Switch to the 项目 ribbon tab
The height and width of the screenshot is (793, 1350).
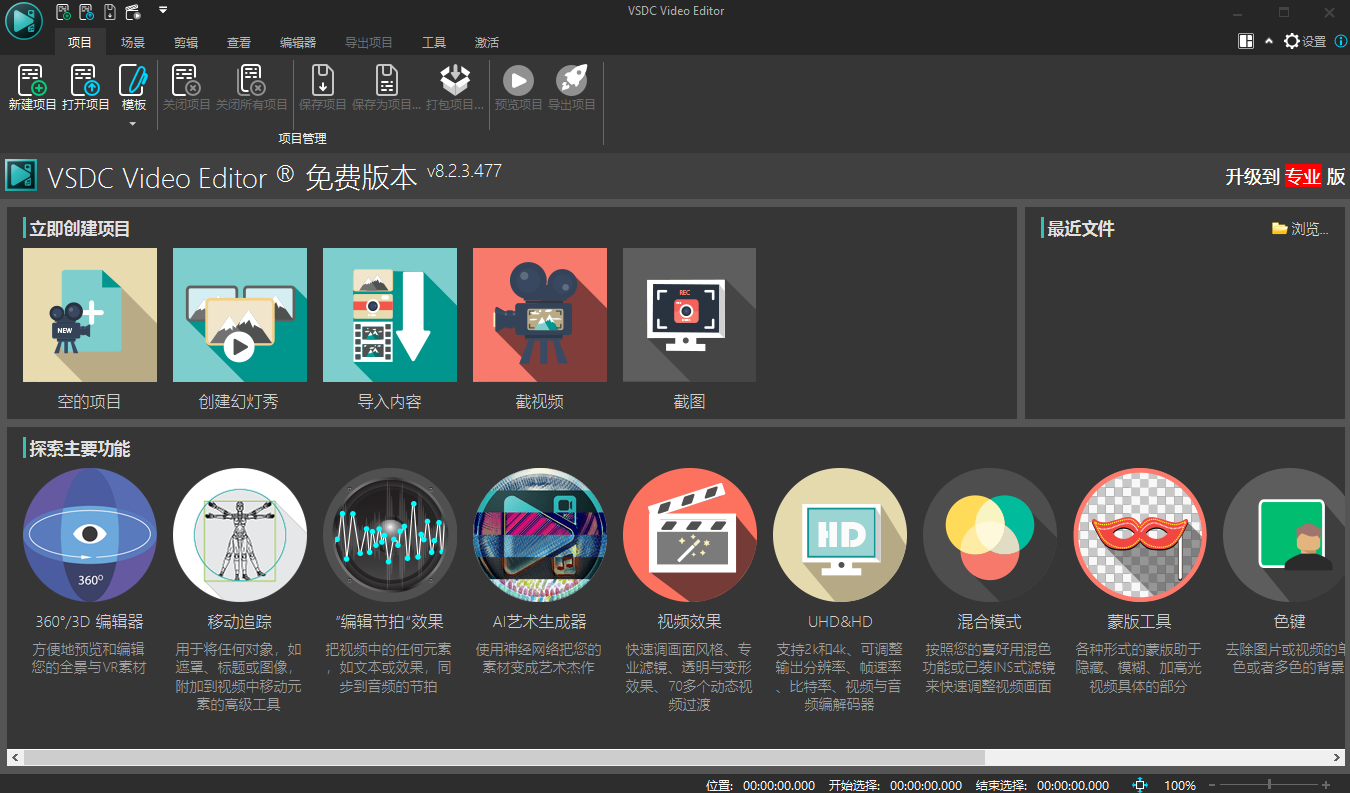click(80, 42)
